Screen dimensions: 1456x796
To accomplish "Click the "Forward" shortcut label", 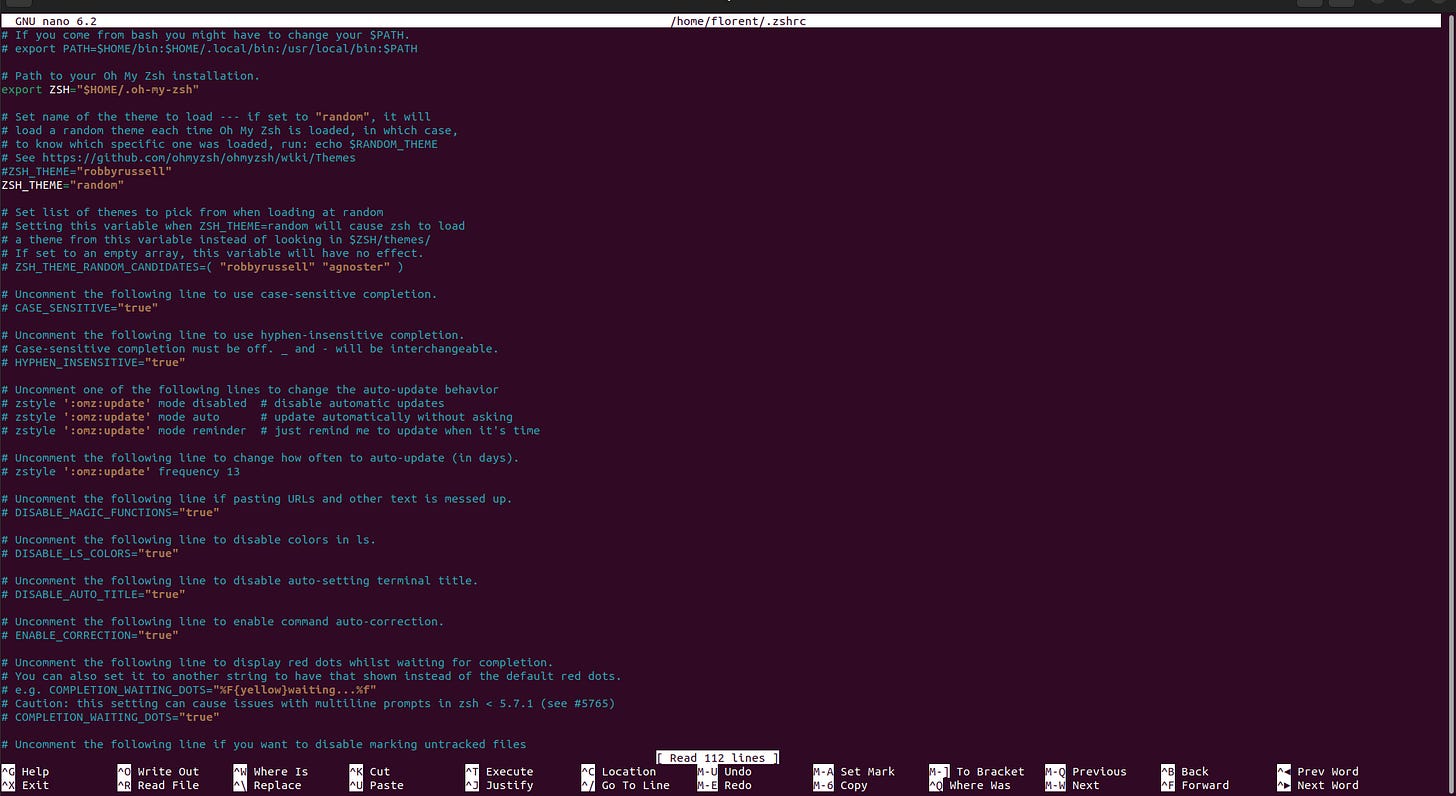I will point(1205,786).
